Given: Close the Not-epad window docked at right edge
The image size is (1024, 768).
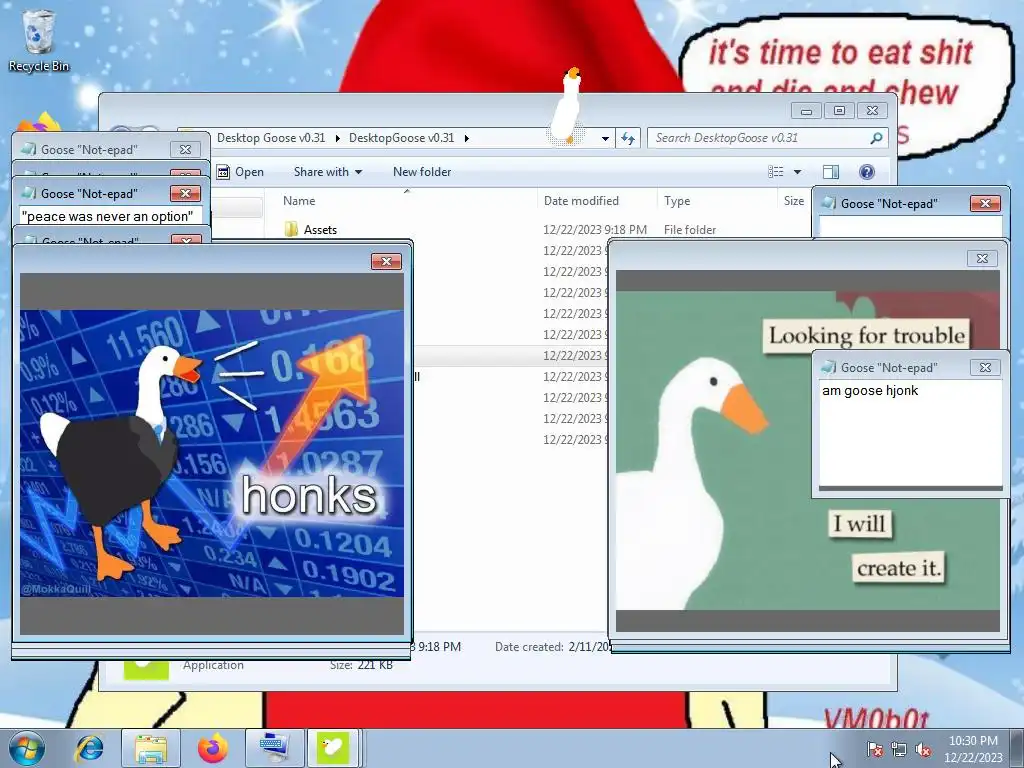Looking at the screenshot, I should (x=985, y=204).
